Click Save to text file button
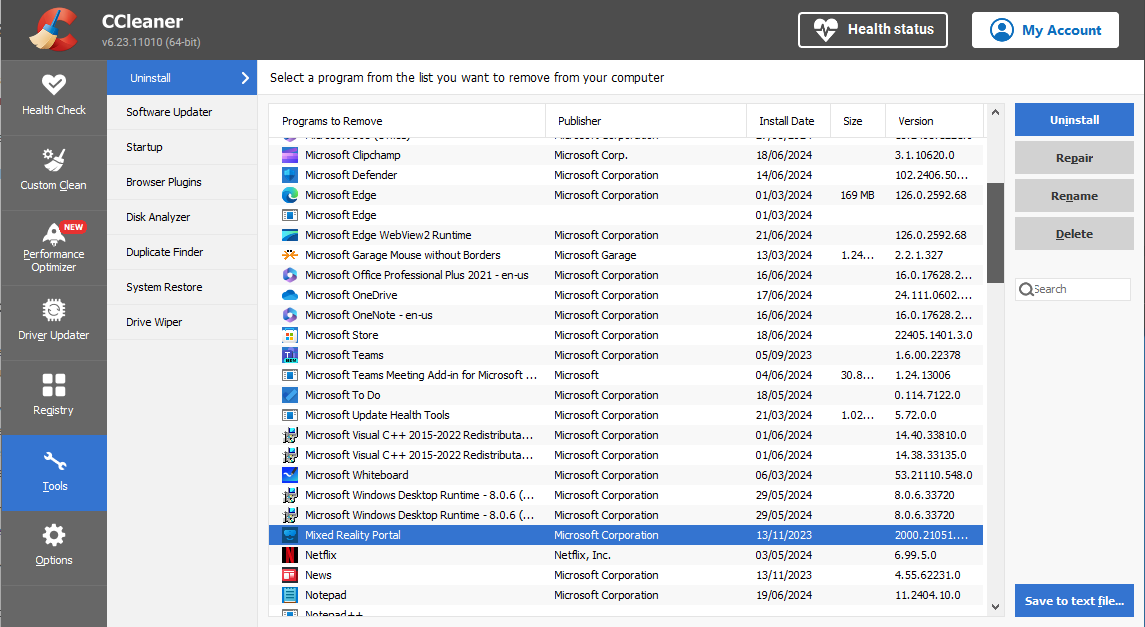This screenshot has width=1145, height=627. click(1074, 601)
